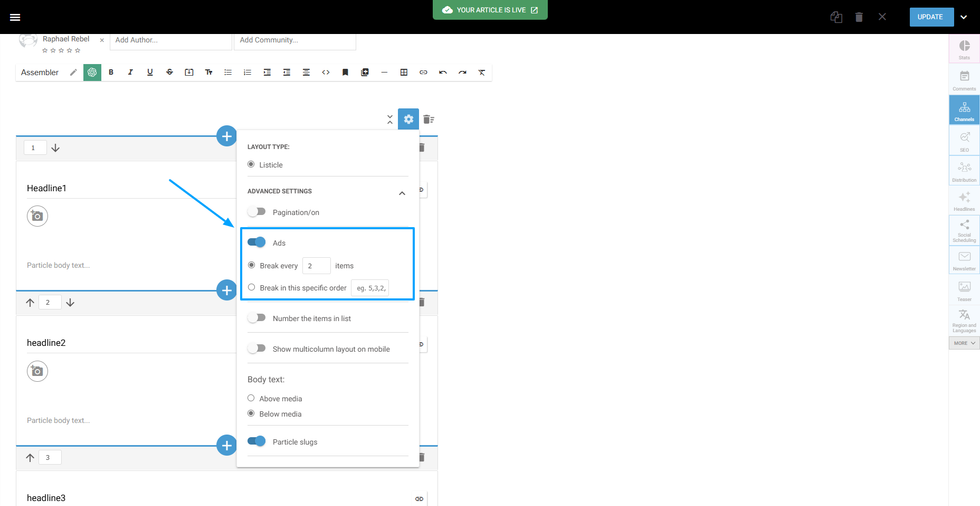Open the SEO sidebar panel
Viewport: 980px width, 506px height.
964,141
